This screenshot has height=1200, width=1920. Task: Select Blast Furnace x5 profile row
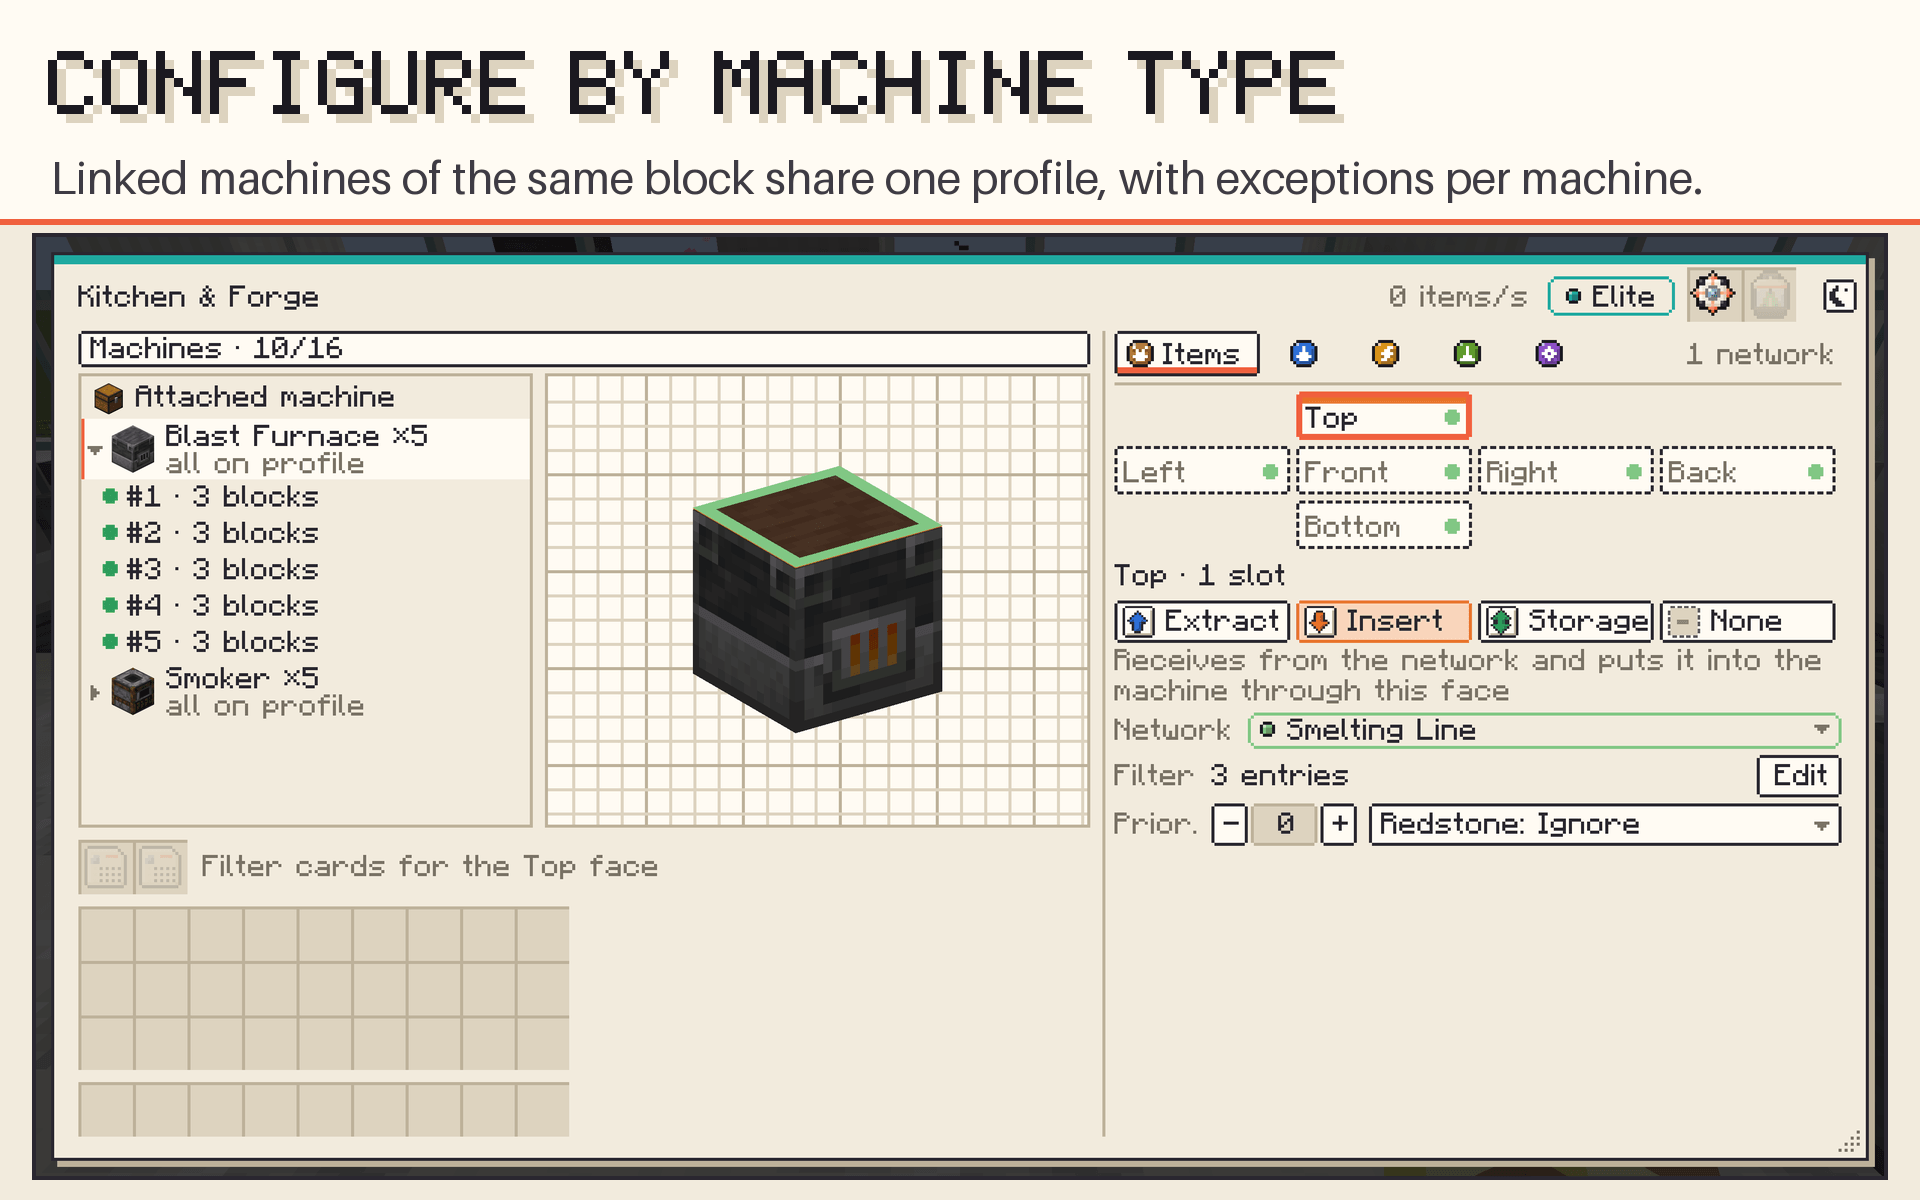pyautogui.click(x=306, y=449)
